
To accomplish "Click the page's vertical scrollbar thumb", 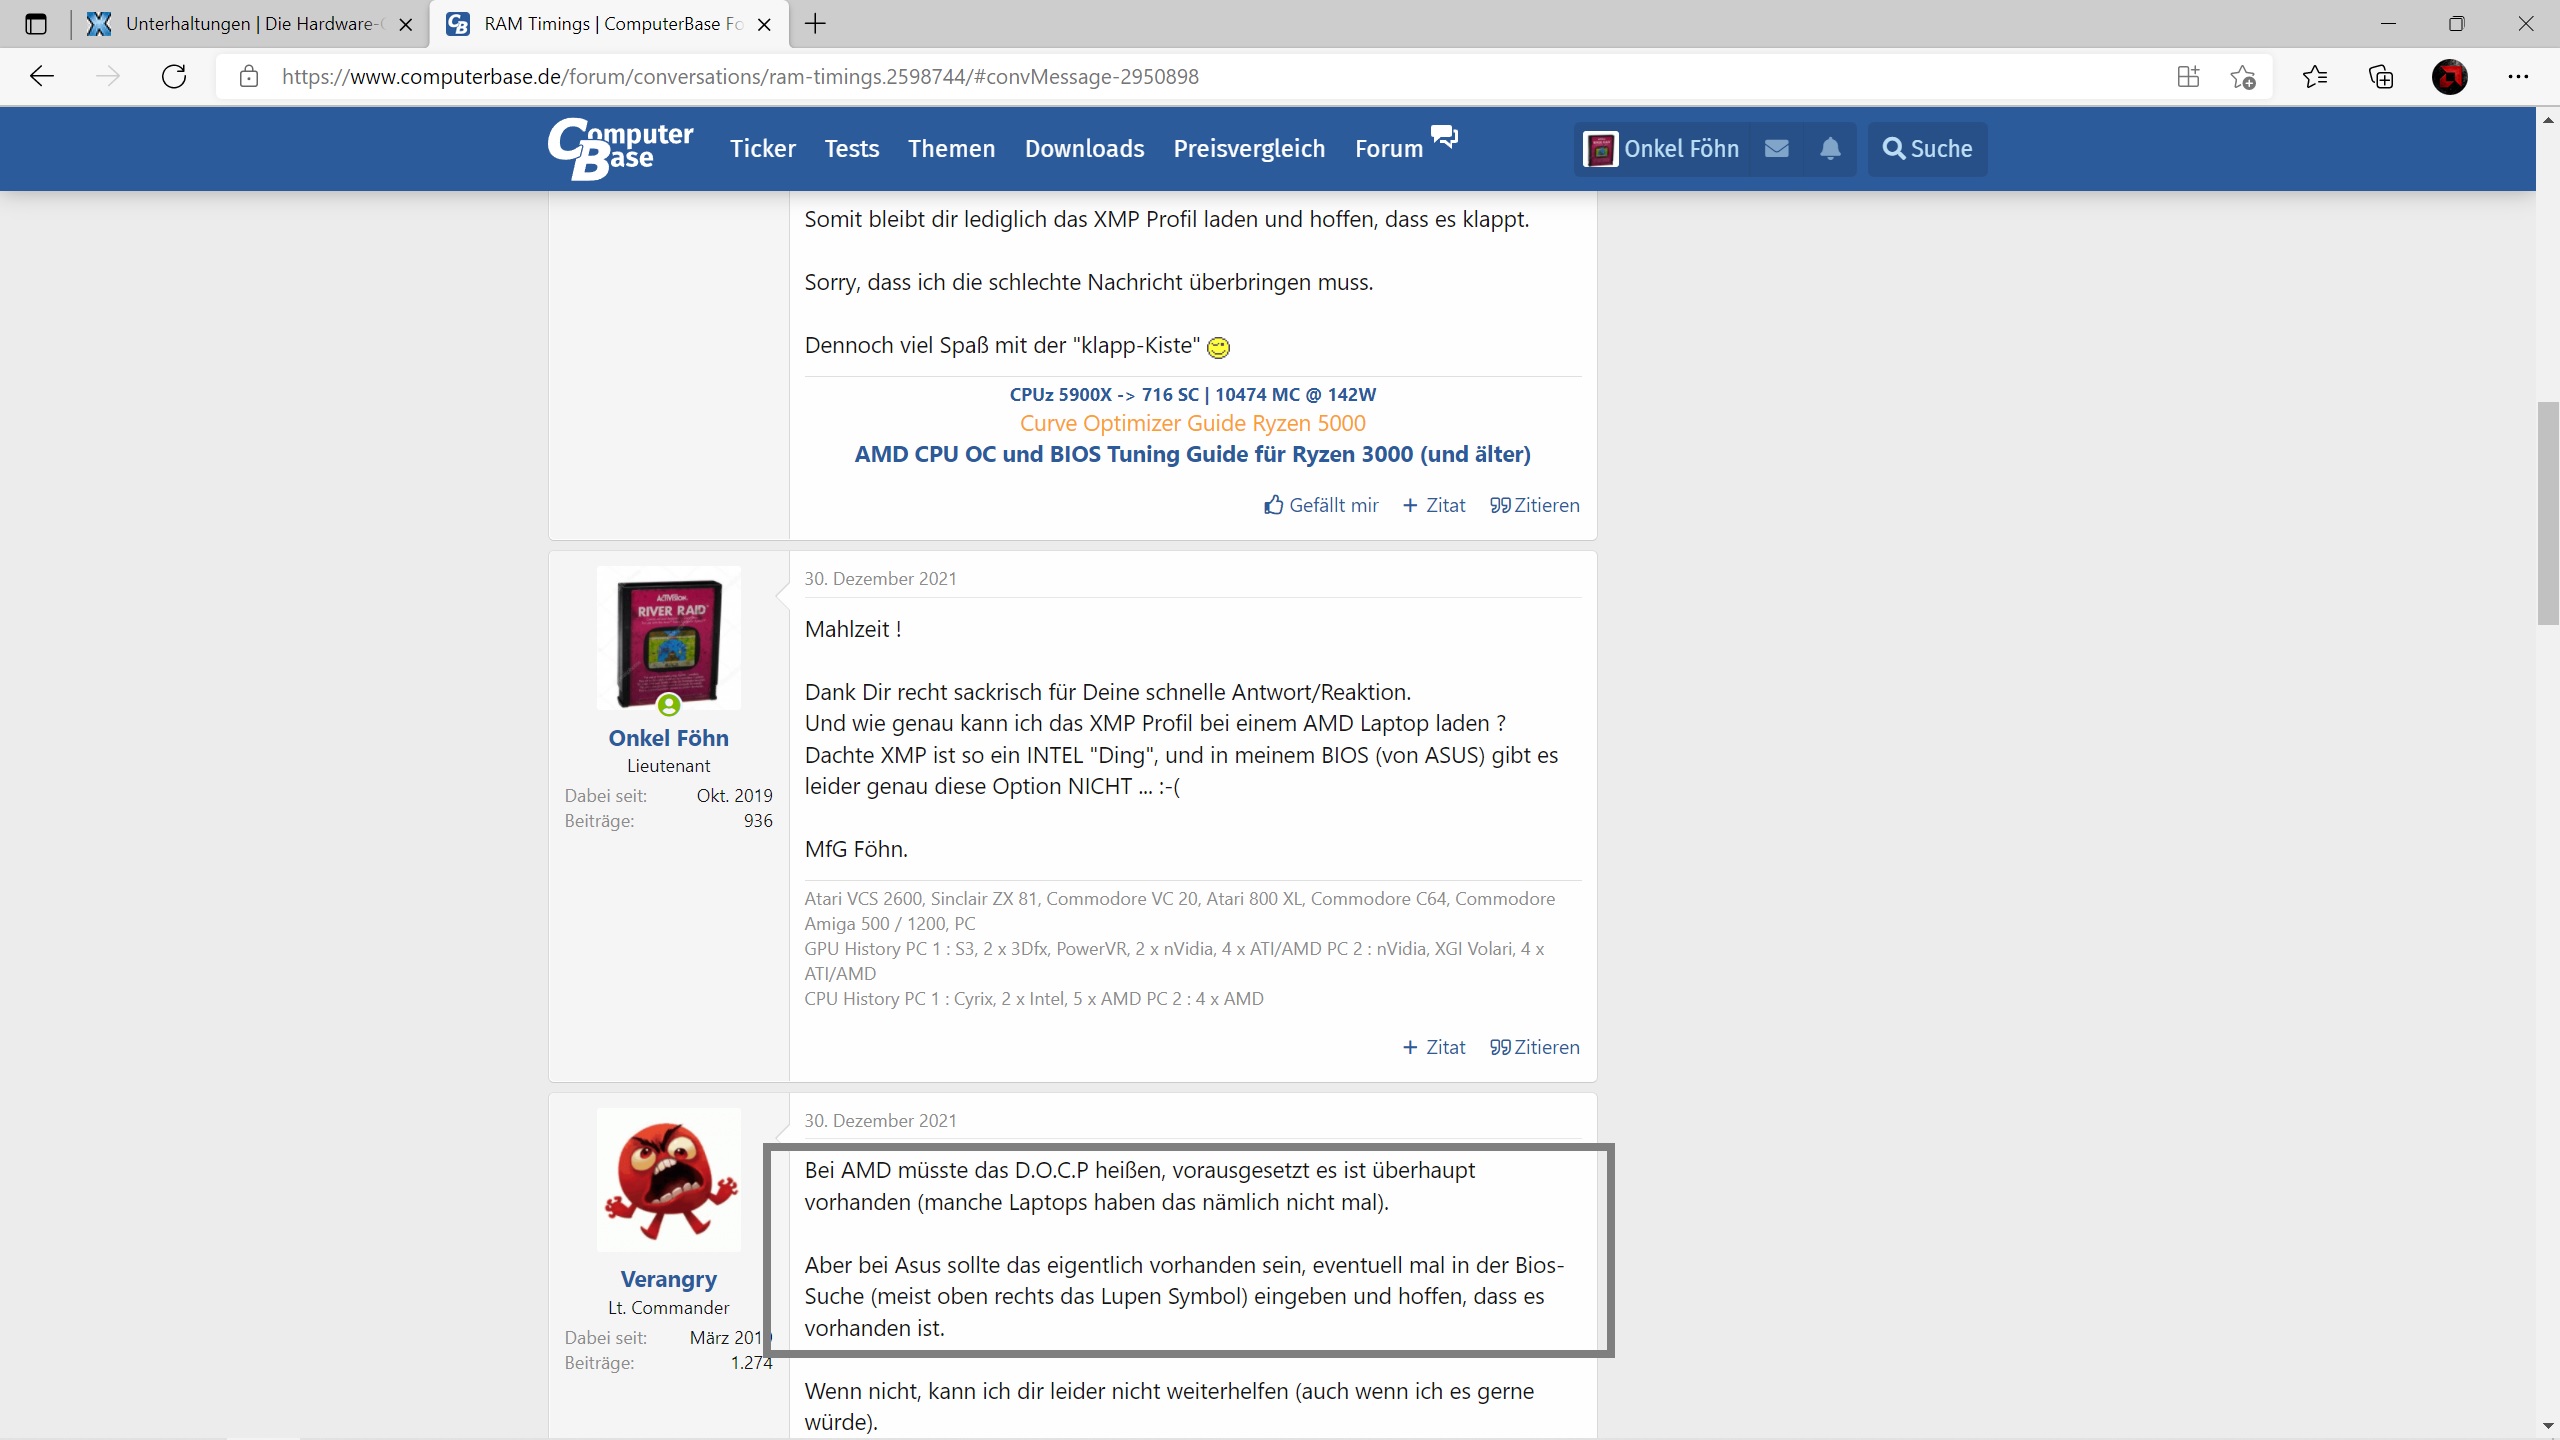I will tap(2547, 512).
